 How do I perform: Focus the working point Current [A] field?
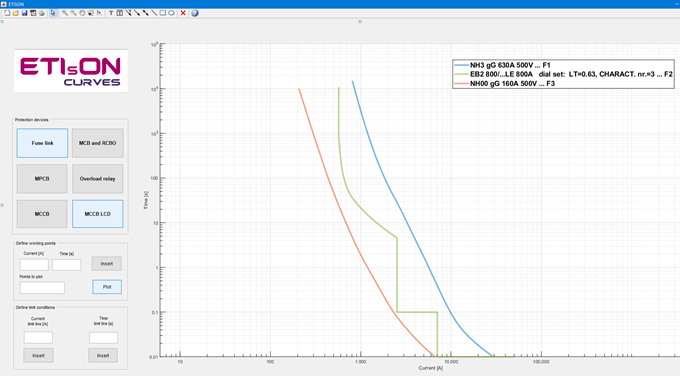(34, 265)
